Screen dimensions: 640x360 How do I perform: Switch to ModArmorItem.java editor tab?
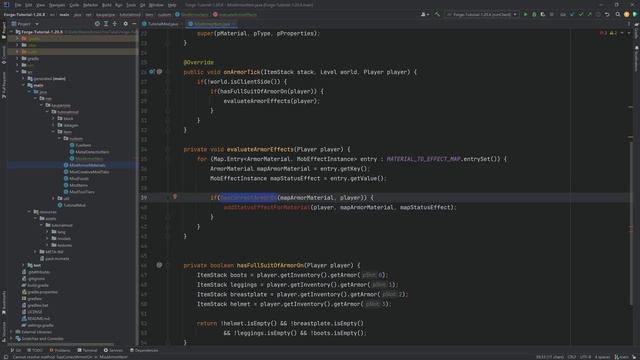click(212, 24)
